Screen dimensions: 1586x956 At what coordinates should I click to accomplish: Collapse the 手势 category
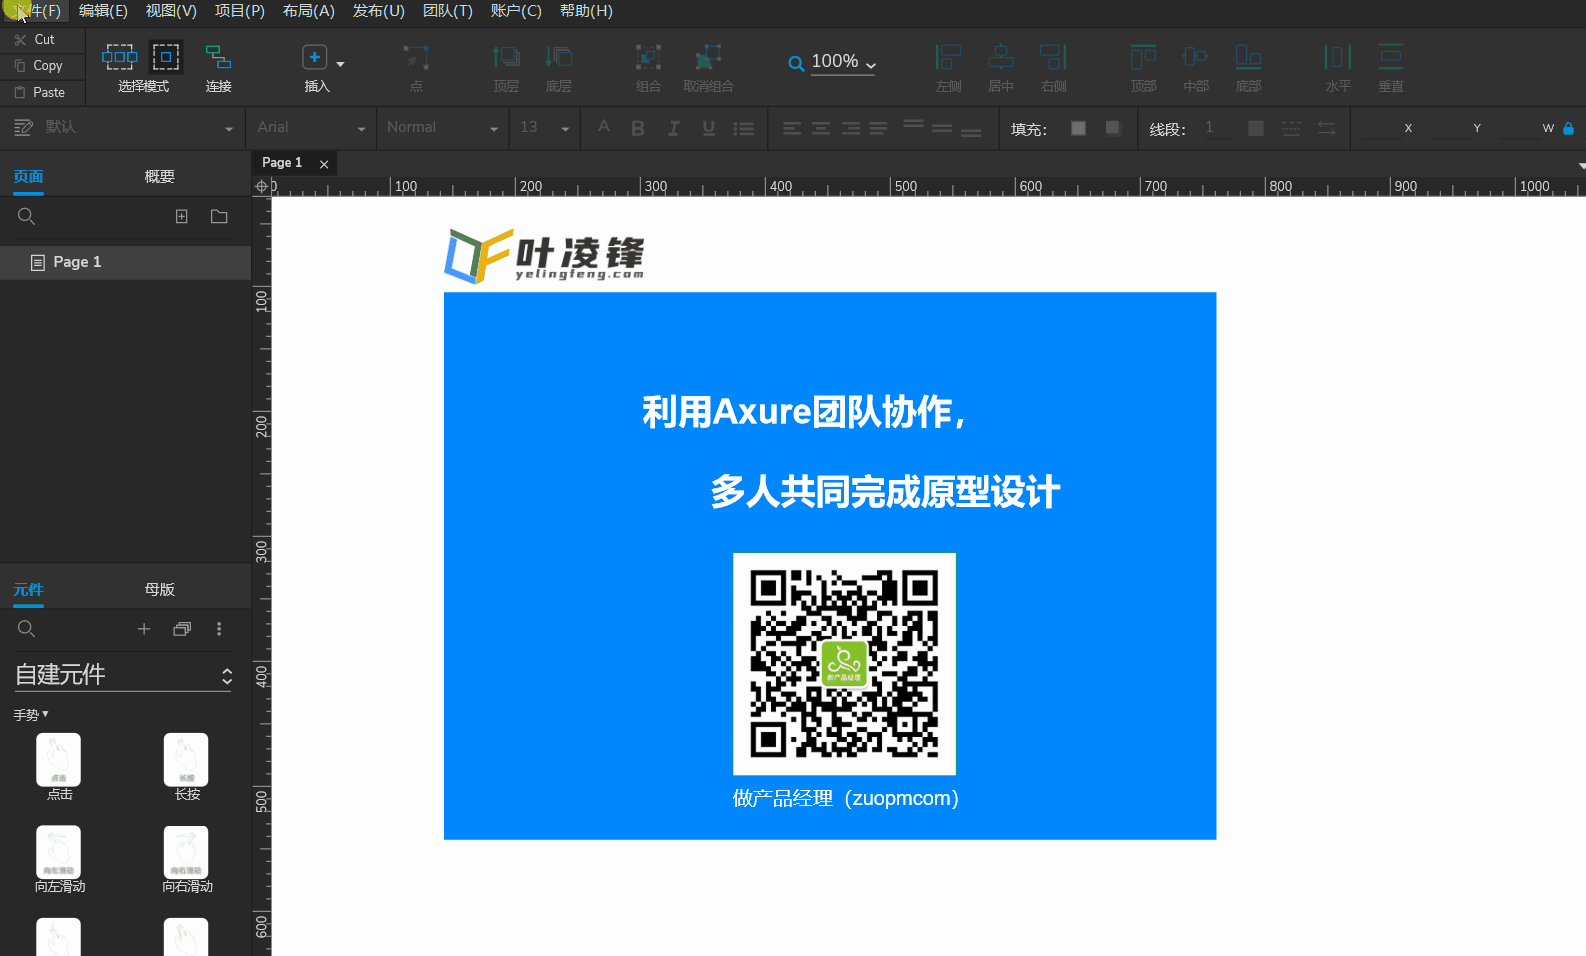pyautogui.click(x=31, y=715)
